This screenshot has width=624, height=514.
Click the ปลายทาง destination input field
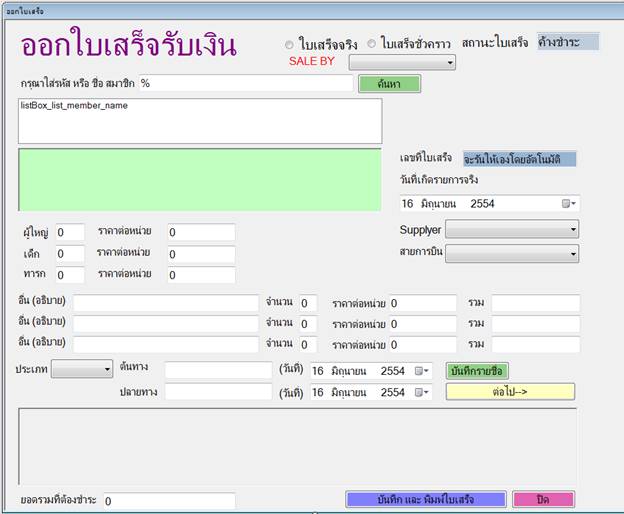click(218, 392)
